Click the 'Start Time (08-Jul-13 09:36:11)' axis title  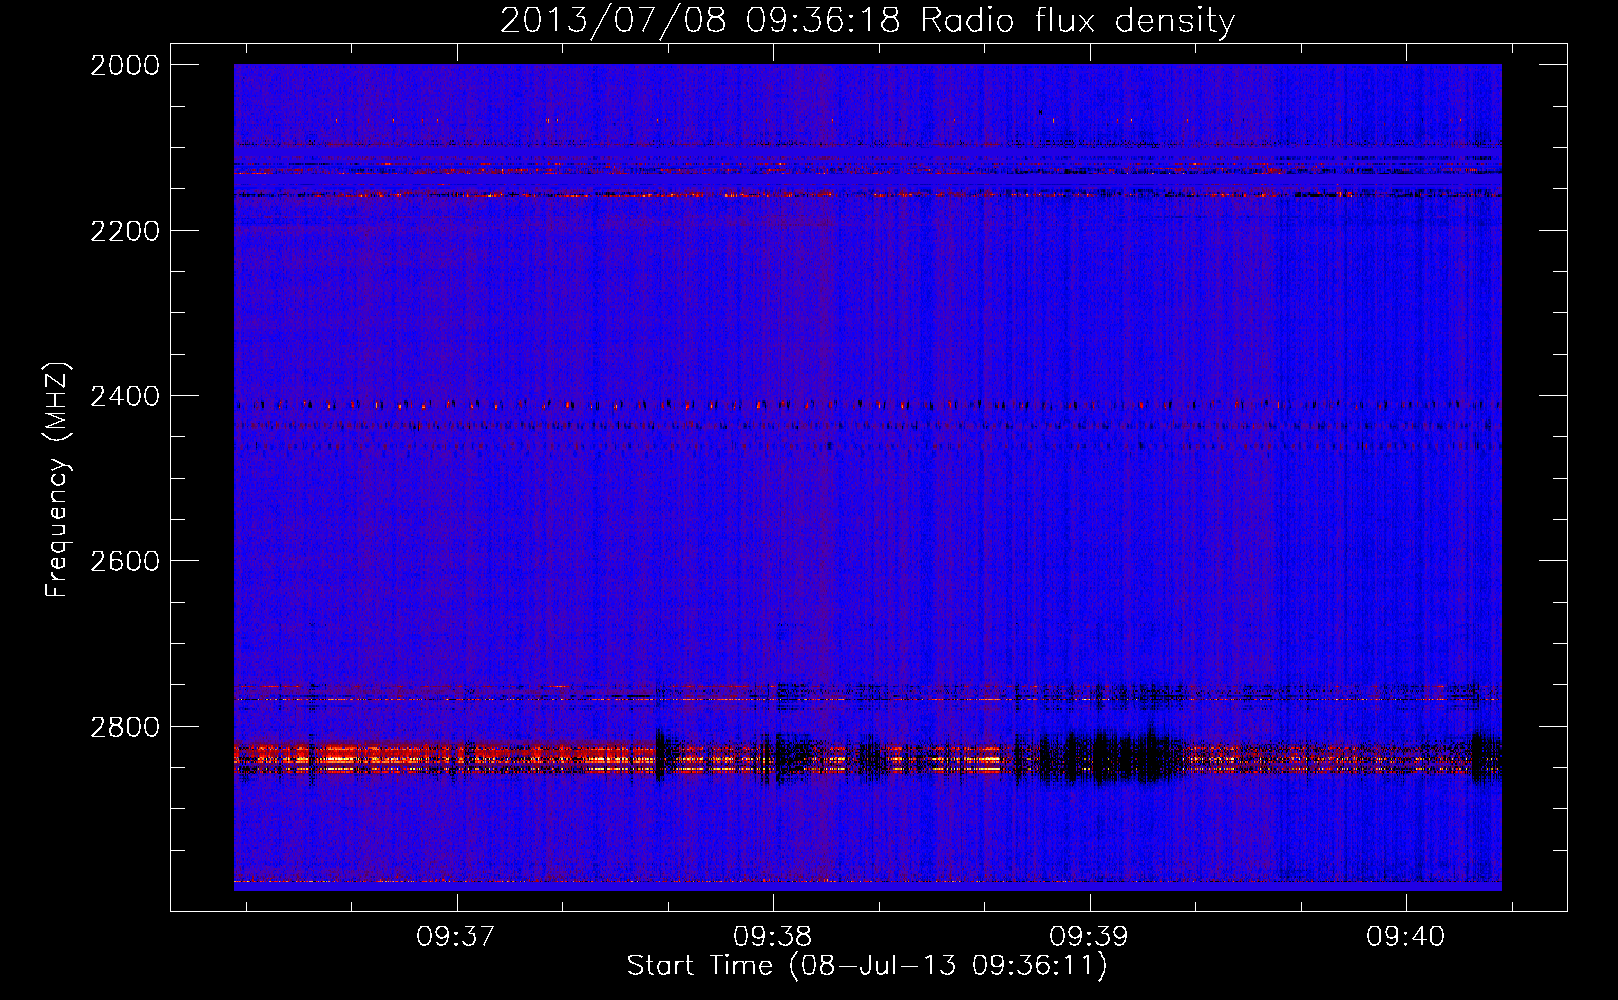(867, 966)
